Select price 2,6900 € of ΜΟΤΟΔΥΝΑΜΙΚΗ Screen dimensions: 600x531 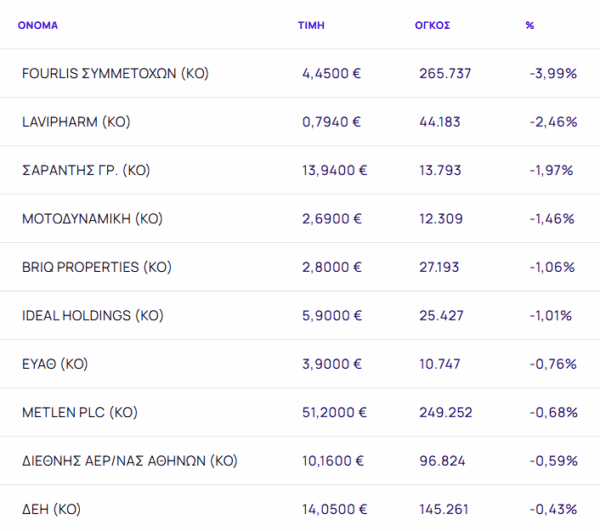pos(332,219)
